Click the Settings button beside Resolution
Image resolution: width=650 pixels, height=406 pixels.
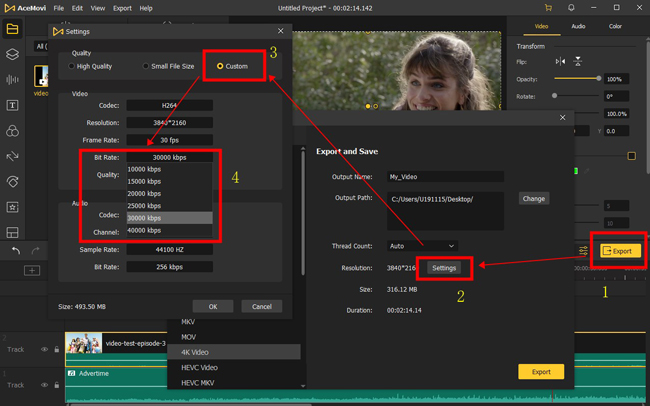click(444, 268)
